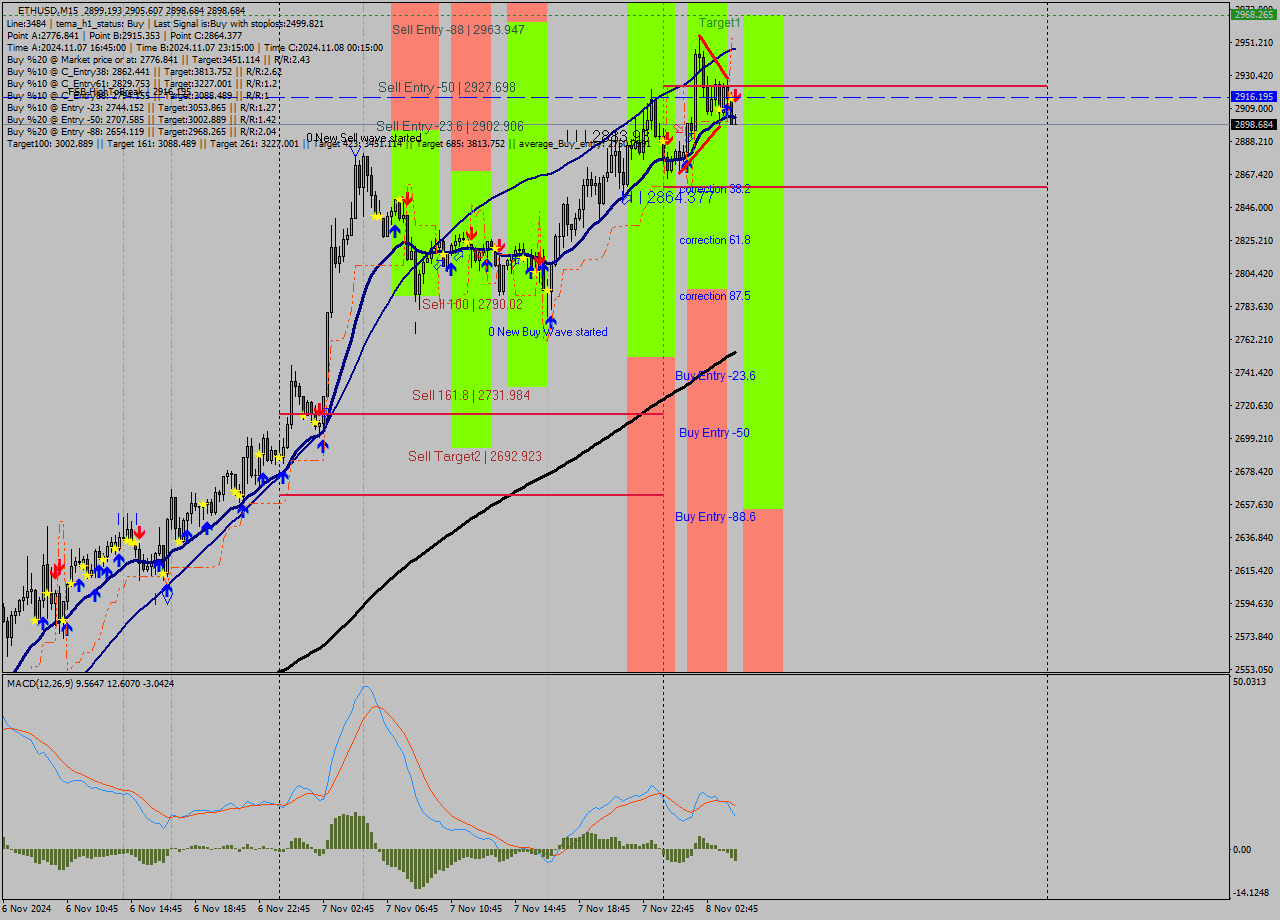The width and height of the screenshot is (1280, 920).
Task: Click the '7 Nov 22:45' time axis label
Action: 668,909
